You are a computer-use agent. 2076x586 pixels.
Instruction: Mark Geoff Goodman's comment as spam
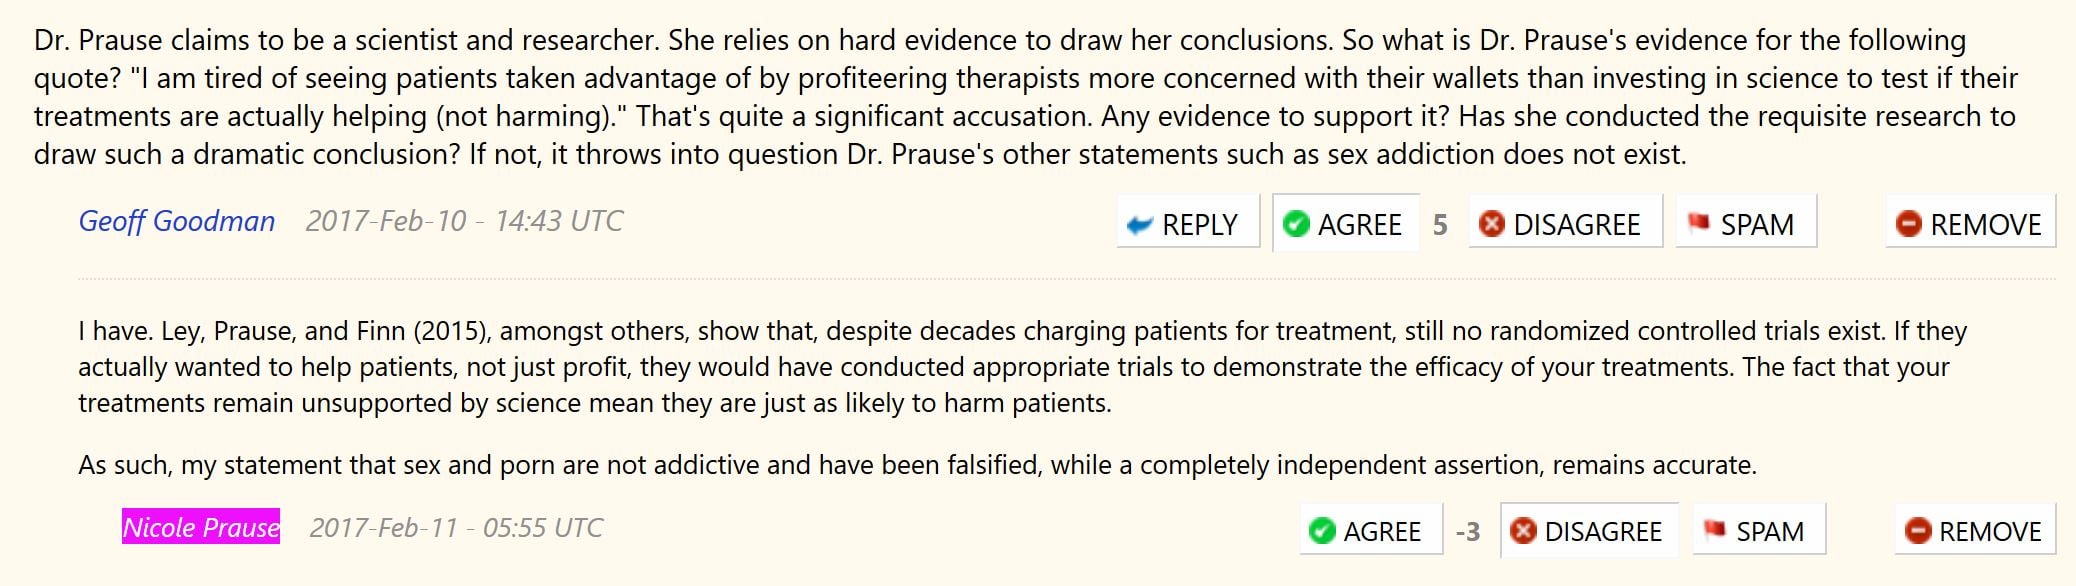click(x=1745, y=224)
